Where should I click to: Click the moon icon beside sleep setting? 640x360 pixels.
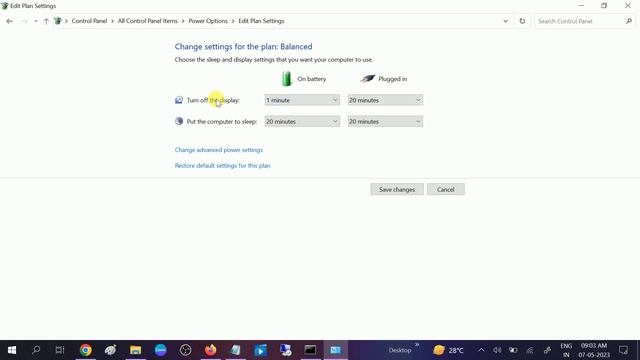tap(179, 121)
